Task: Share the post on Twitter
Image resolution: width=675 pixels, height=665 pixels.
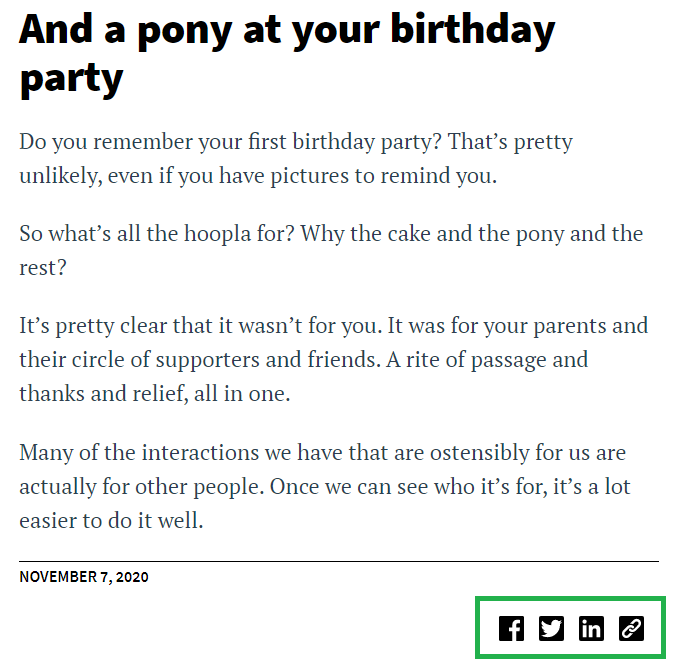Action: tap(551, 628)
